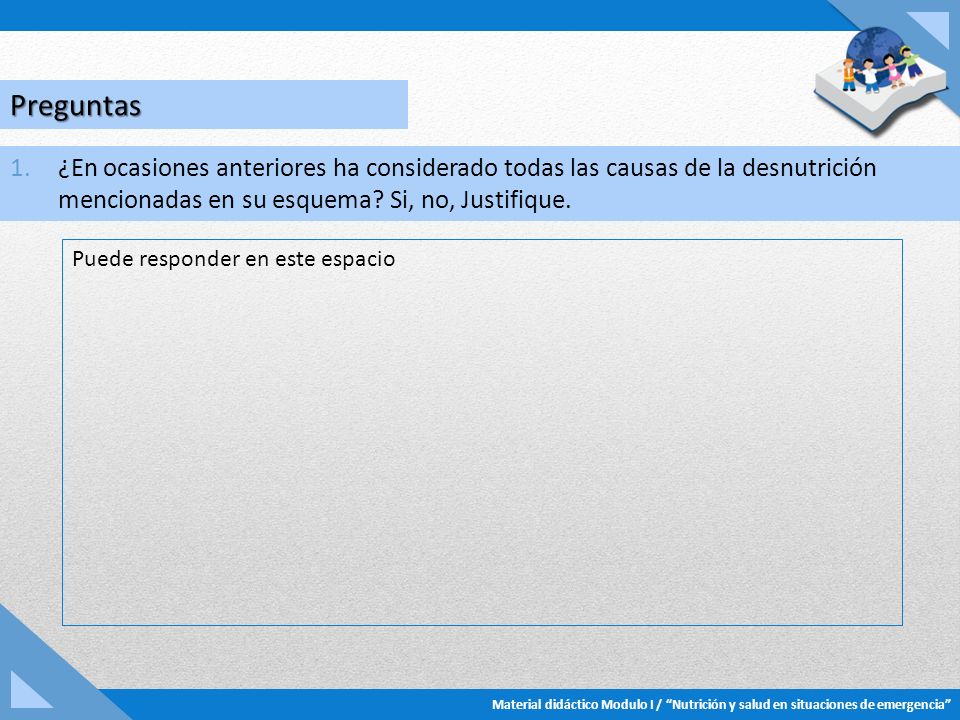Click the footer text "Material didáctico Modulo I"
Viewport: 960px width, 720px height.
click(x=573, y=704)
